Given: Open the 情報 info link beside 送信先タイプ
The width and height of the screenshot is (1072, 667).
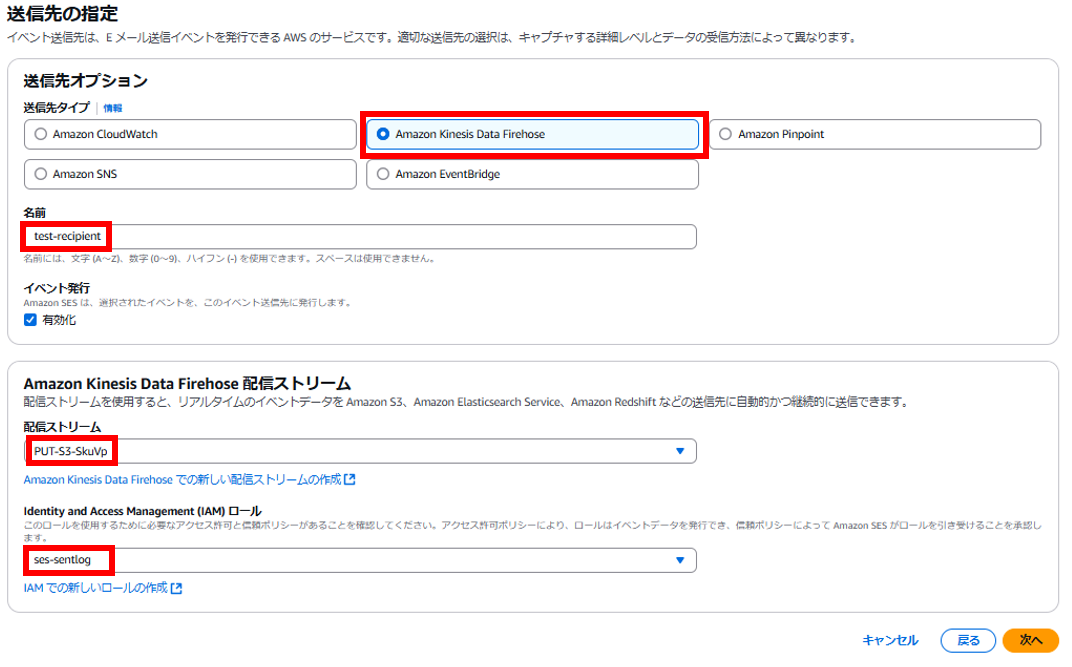Looking at the screenshot, I should (x=113, y=108).
